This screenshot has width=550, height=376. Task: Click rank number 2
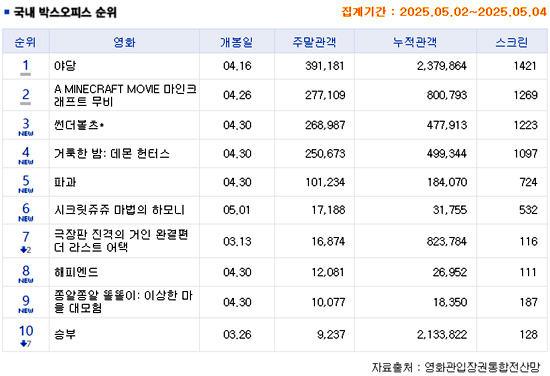[x=26, y=94]
